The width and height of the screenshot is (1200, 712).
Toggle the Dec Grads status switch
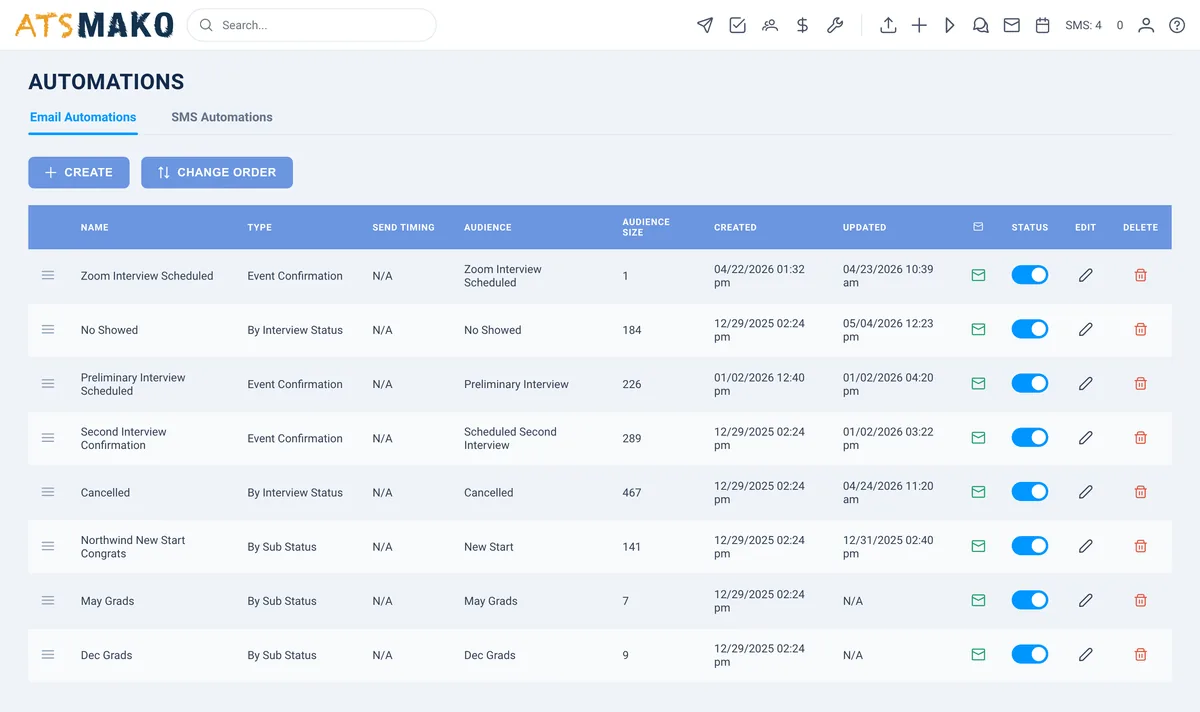(x=1030, y=654)
